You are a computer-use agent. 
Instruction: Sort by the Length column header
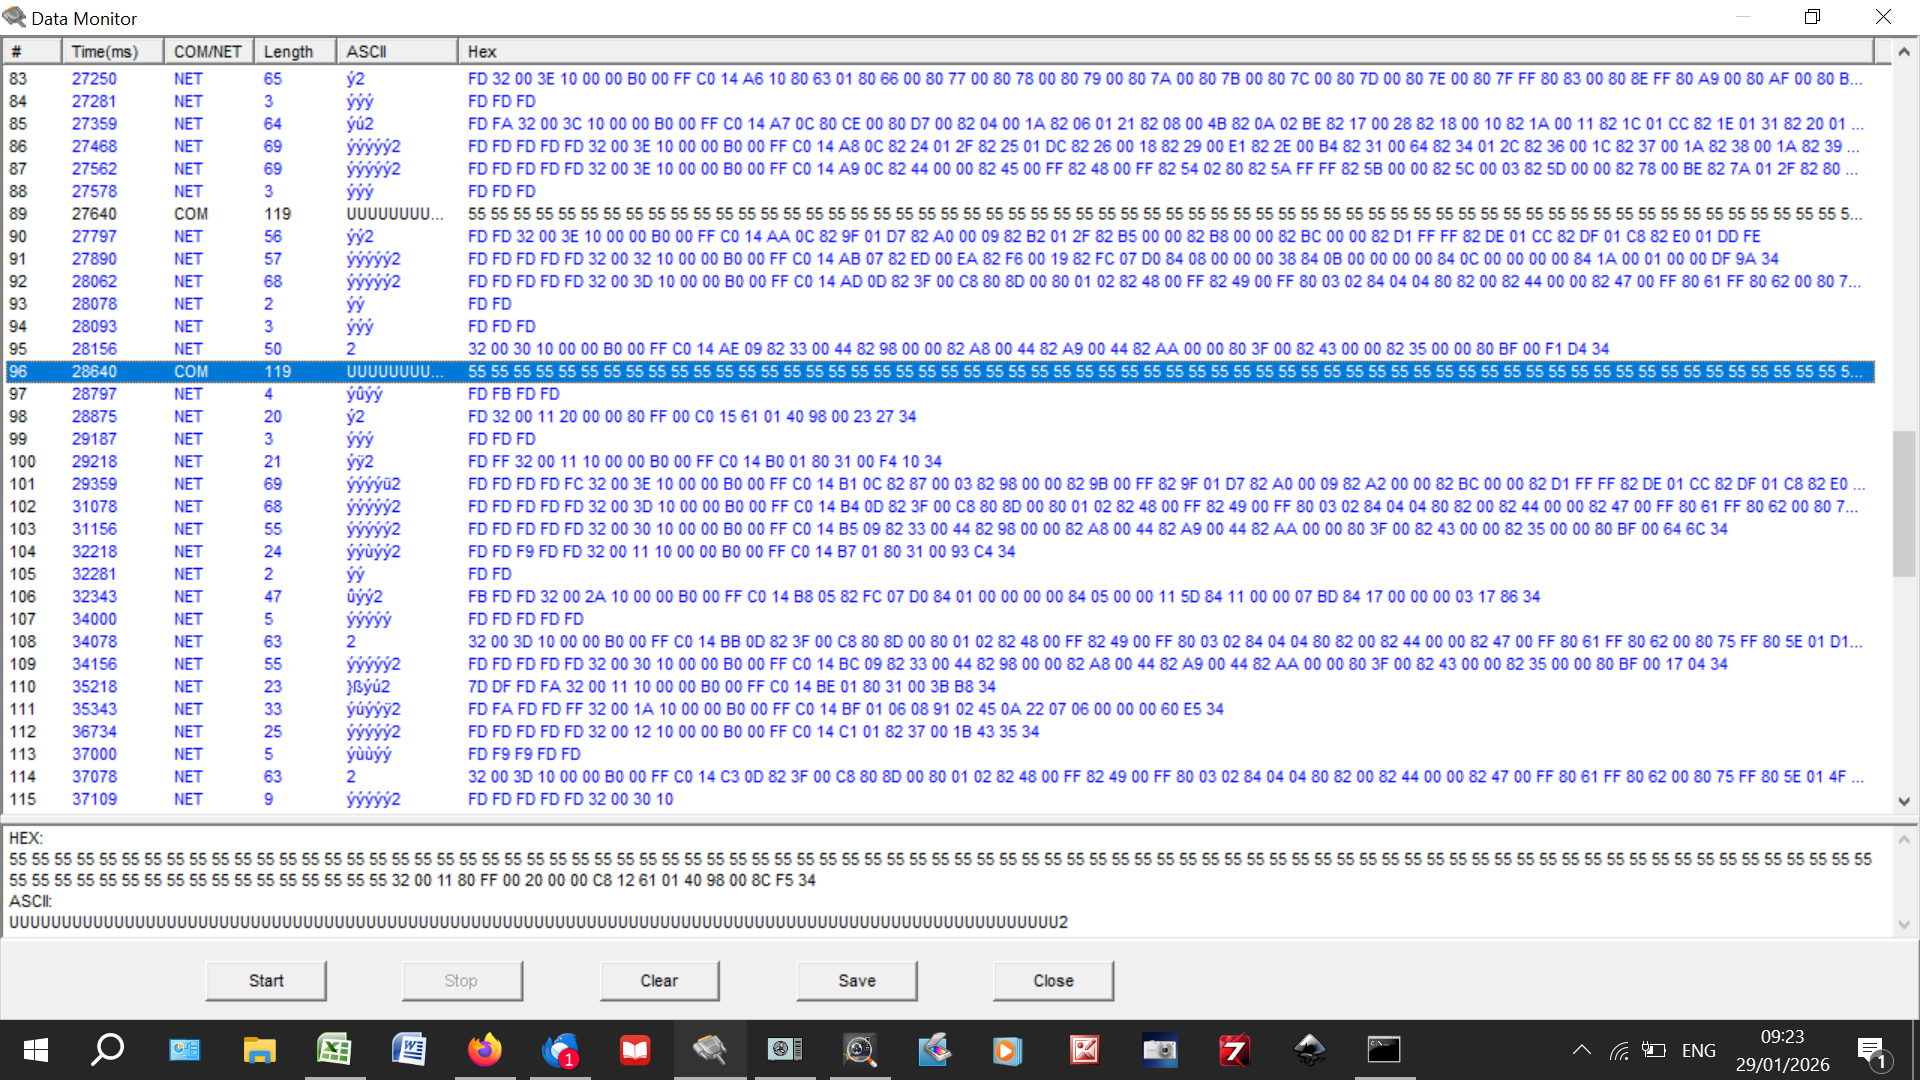[289, 52]
